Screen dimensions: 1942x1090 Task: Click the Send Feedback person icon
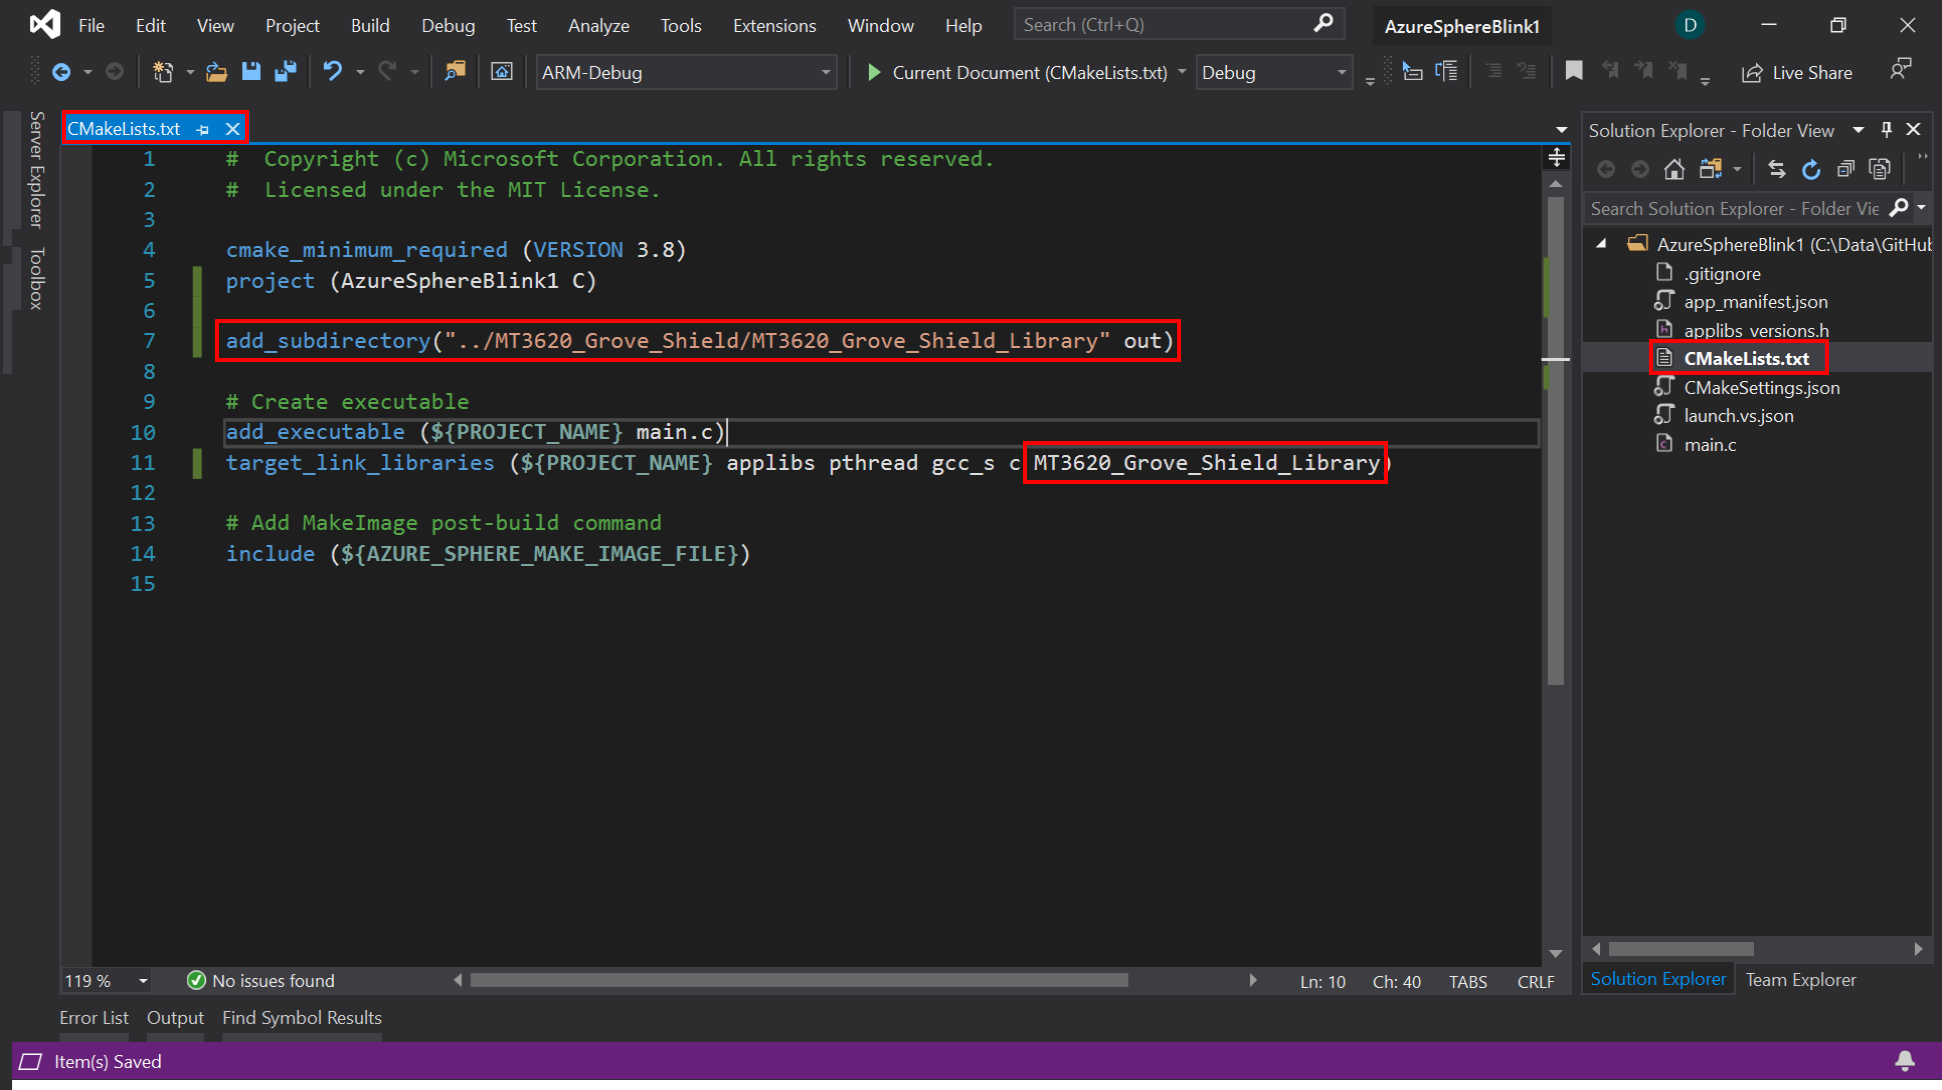(x=1900, y=70)
